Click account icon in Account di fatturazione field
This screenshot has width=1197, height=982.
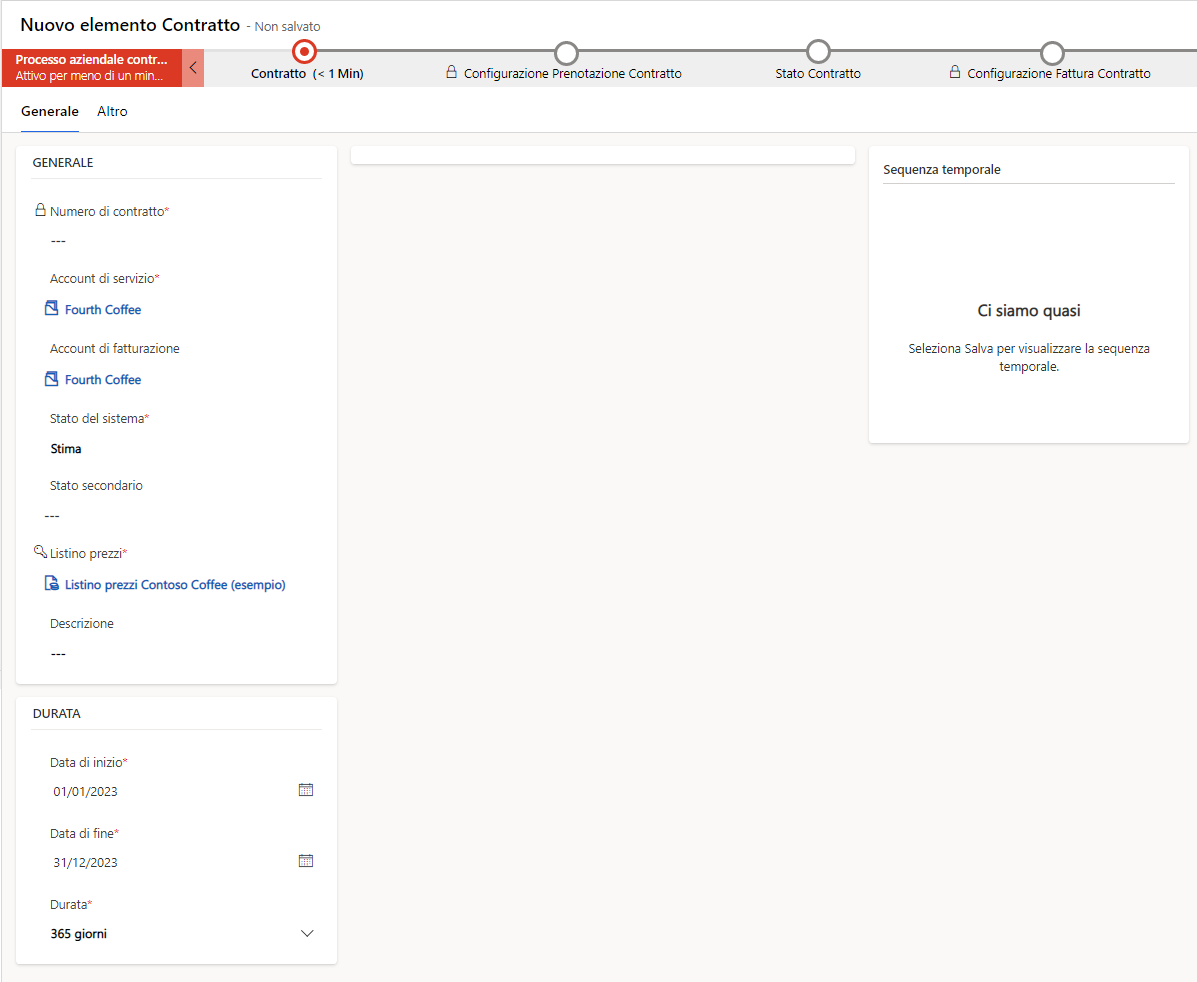point(51,379)
